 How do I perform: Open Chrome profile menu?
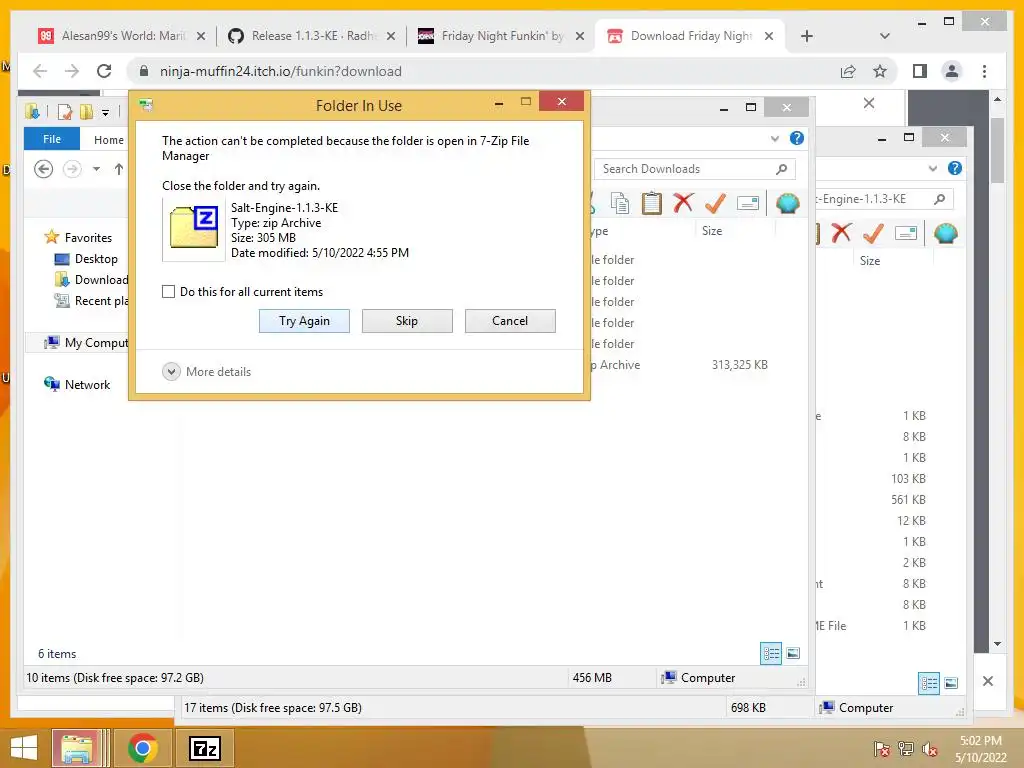pyautogui.click(x=952, y=71)
